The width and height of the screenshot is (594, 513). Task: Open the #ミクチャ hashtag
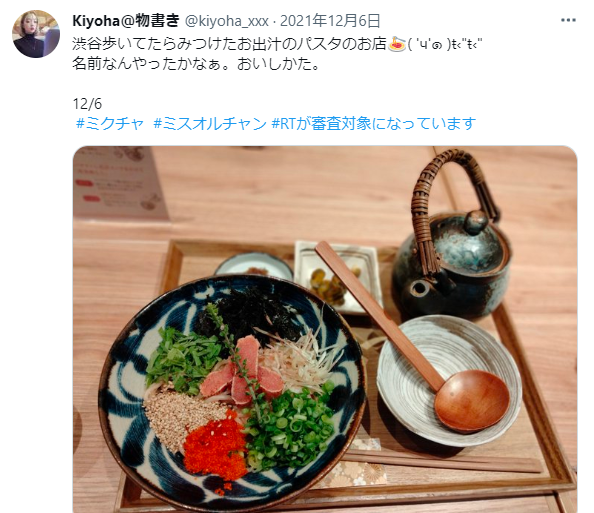pyautogui.click(x=110, y=124)
